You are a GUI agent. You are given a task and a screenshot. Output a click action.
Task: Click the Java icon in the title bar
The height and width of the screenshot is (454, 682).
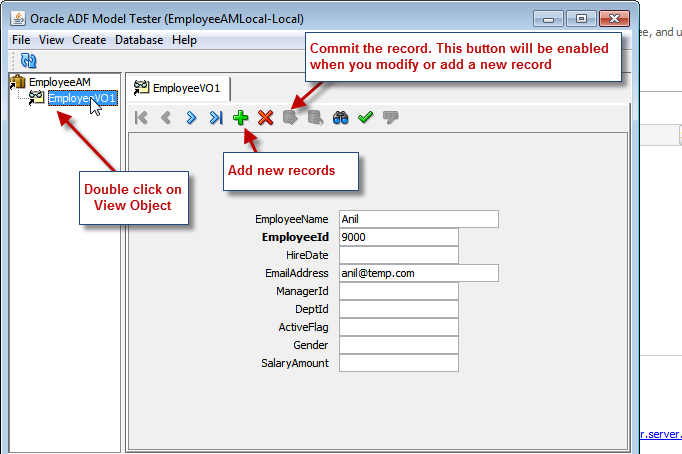coord(18,19)
